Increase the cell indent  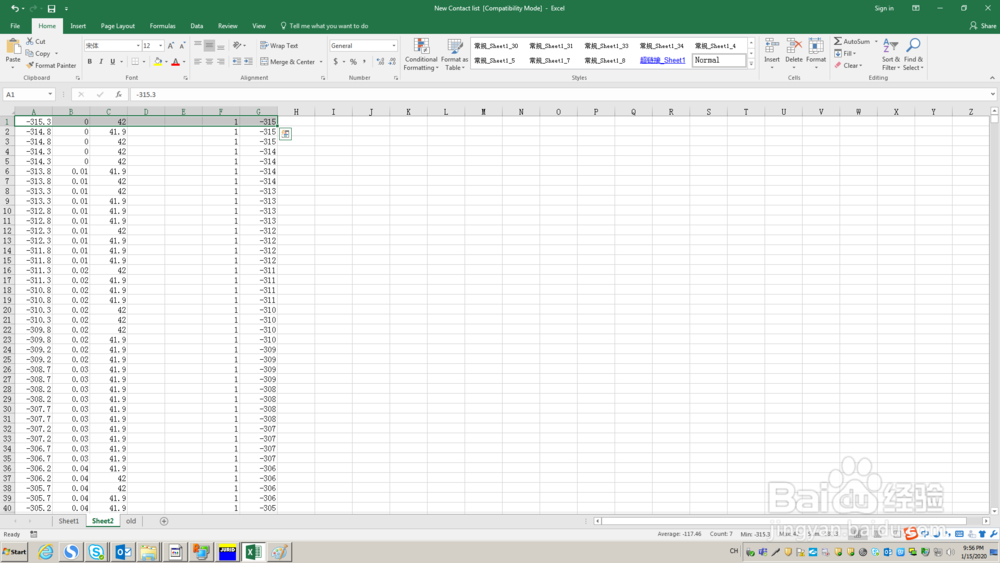click(x=248, y=62)
